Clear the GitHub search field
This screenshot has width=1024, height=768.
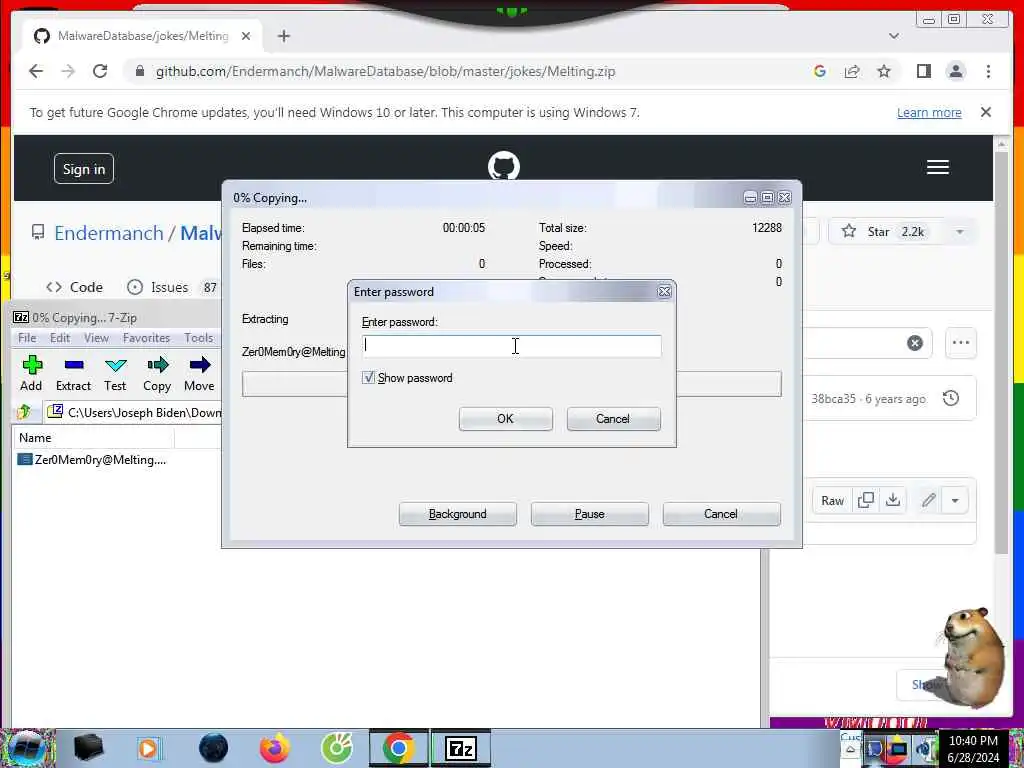[914, 342]
